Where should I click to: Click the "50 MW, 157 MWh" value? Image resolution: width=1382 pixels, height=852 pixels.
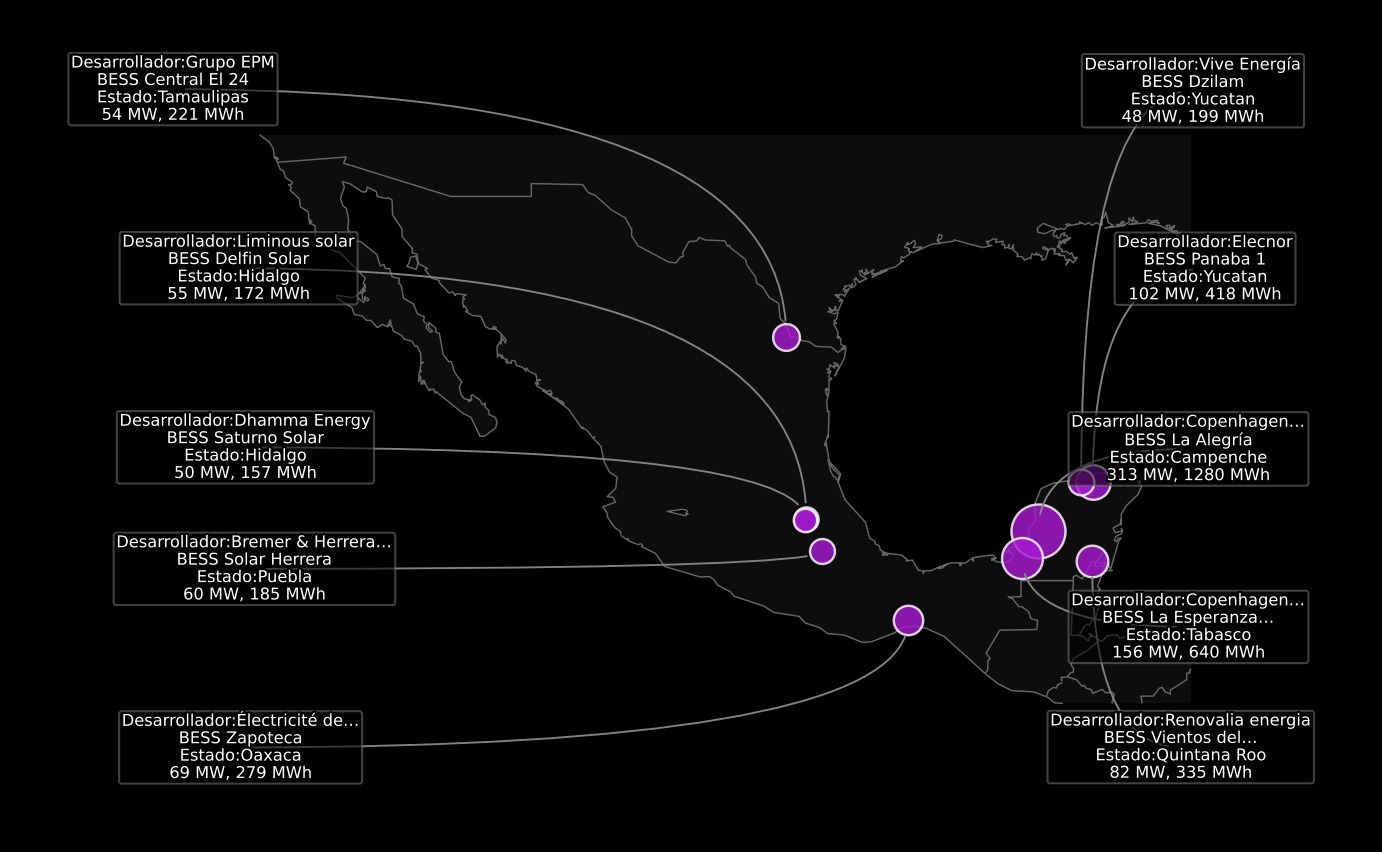click(245, 472)
